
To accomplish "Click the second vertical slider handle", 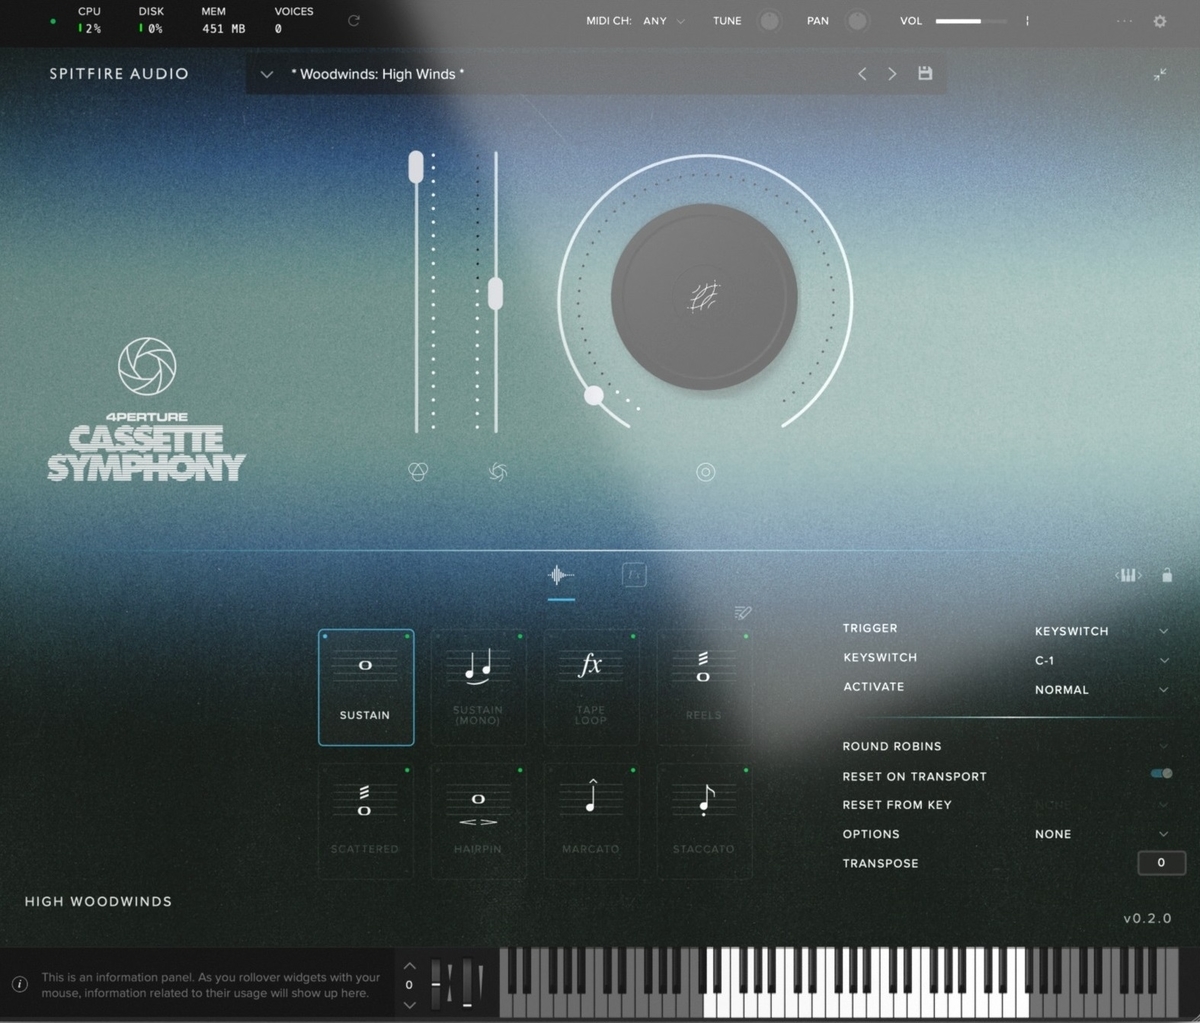I will point(495,293).
